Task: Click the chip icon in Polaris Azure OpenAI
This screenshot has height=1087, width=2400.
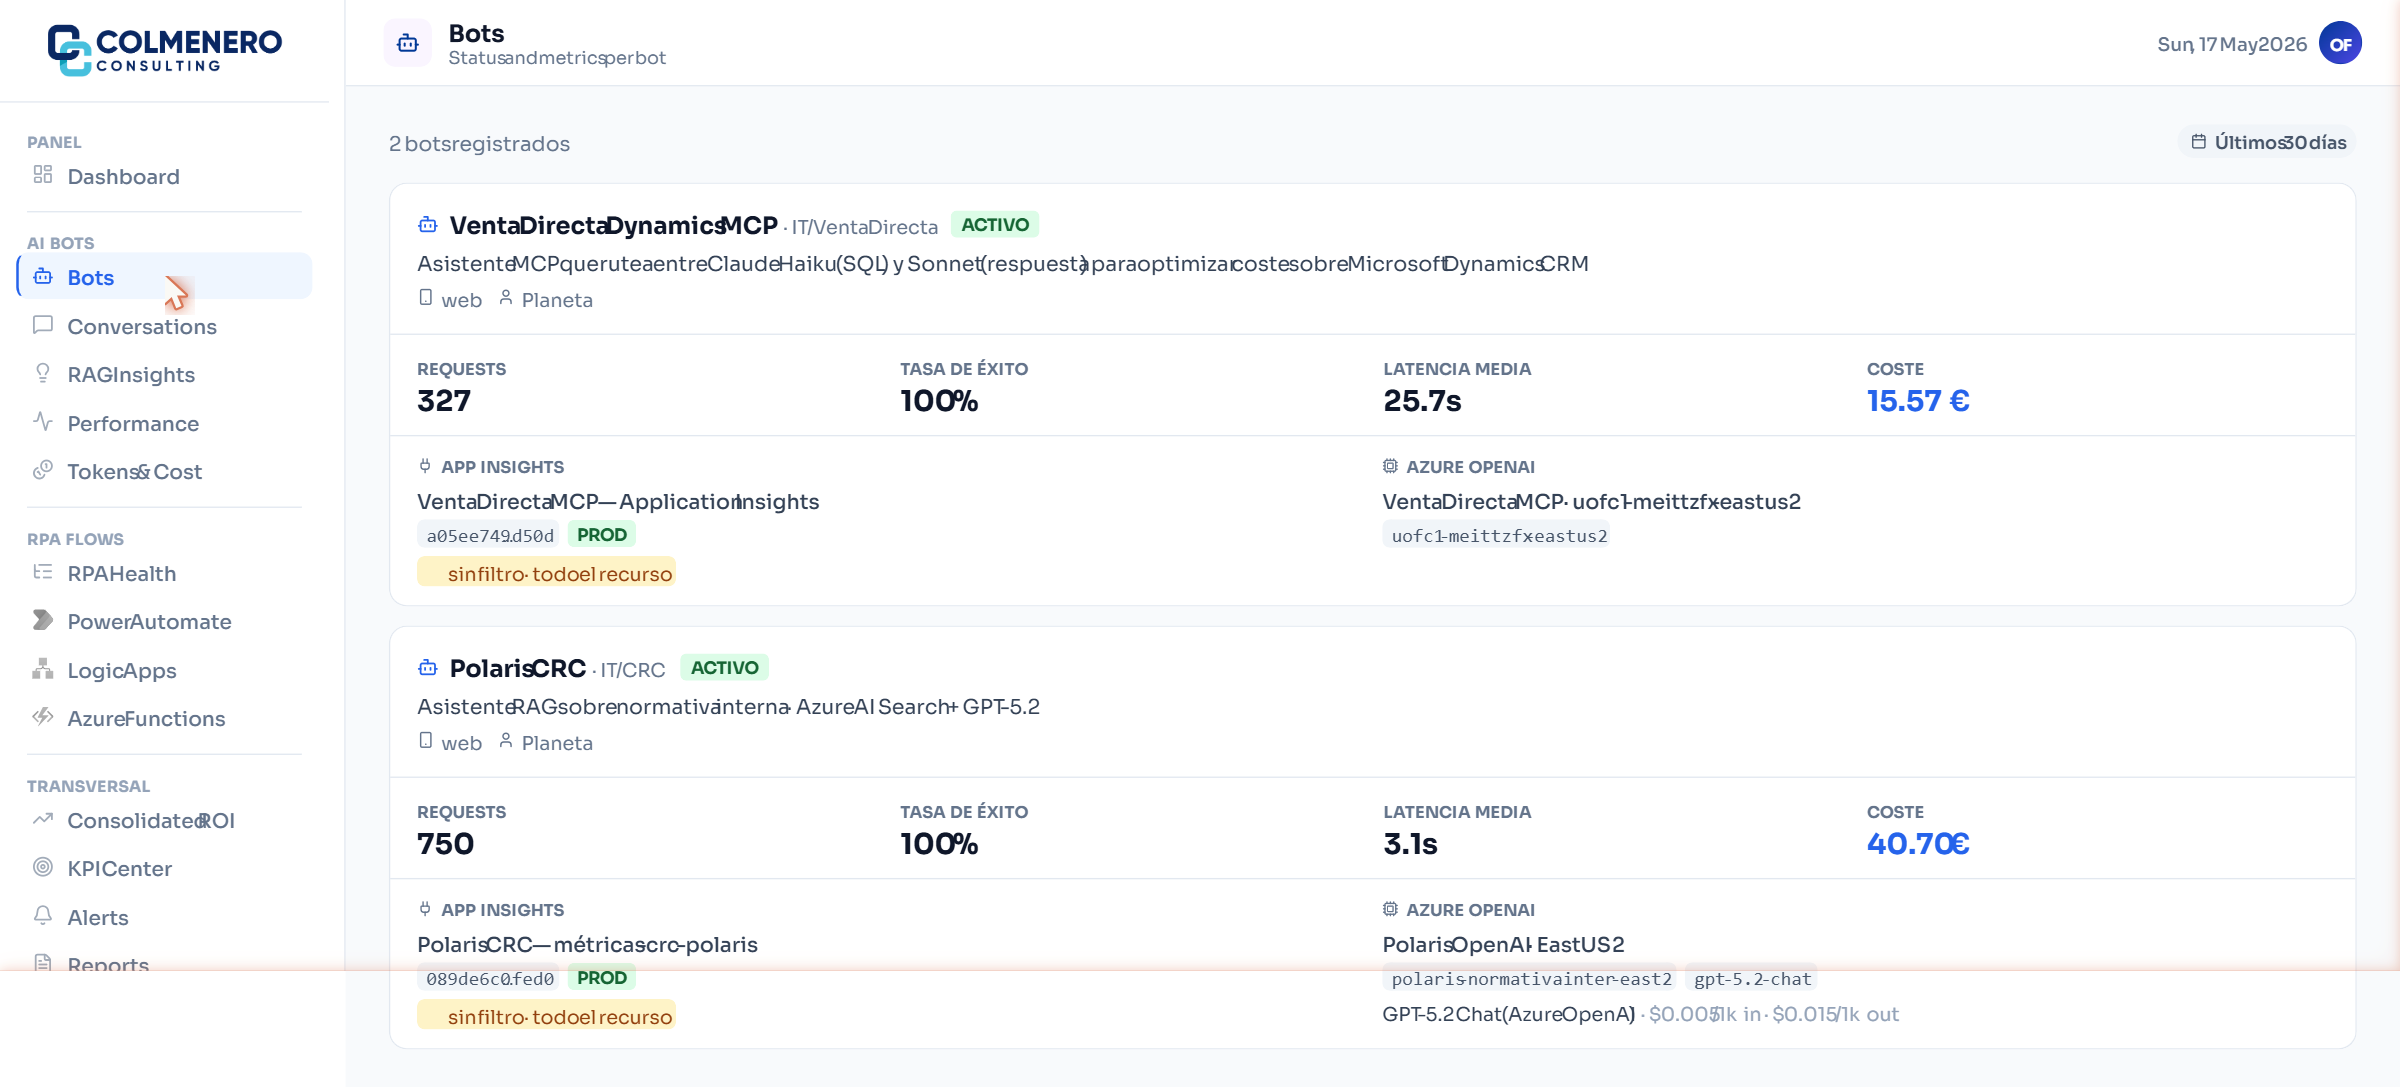Action: pos(1390,909)
